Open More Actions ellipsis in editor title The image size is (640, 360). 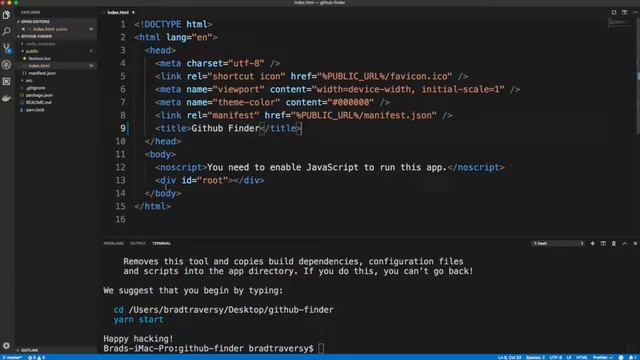635,12
